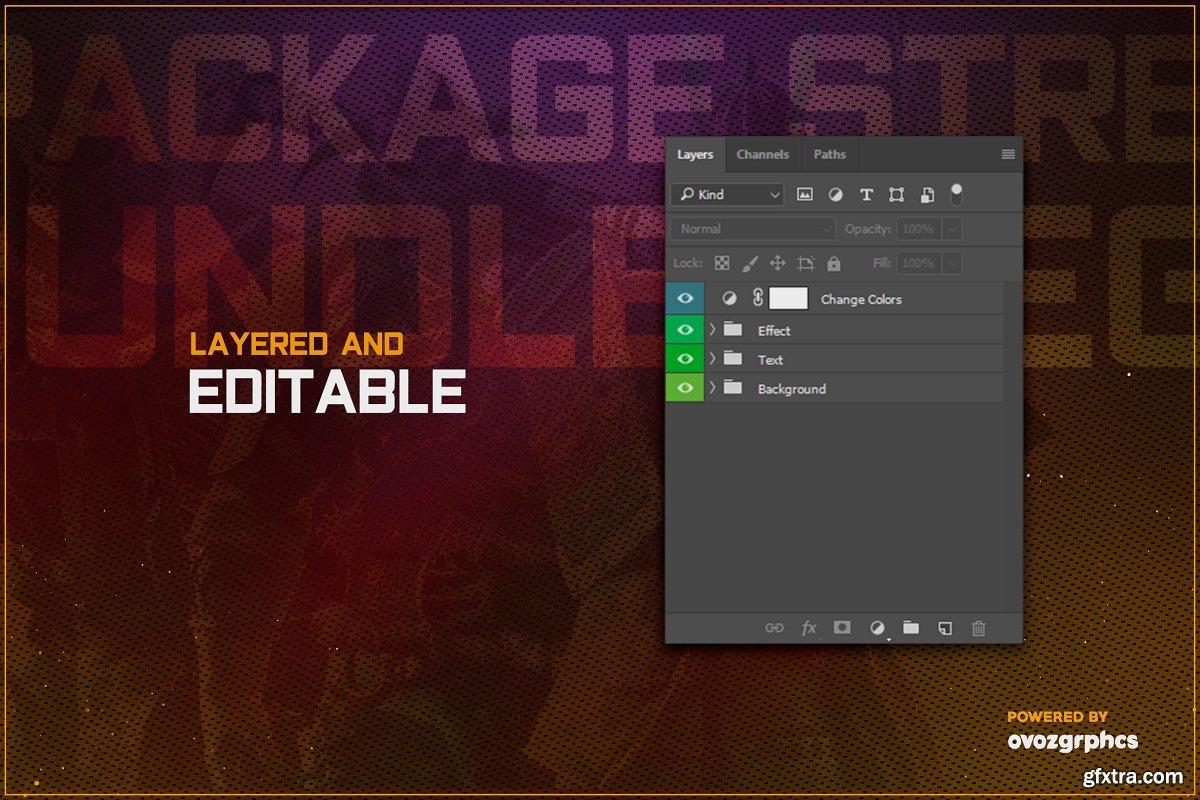The image size is (1200, 800).
Task: Open the Kind filter dropdown
Action: click(727, 195)
